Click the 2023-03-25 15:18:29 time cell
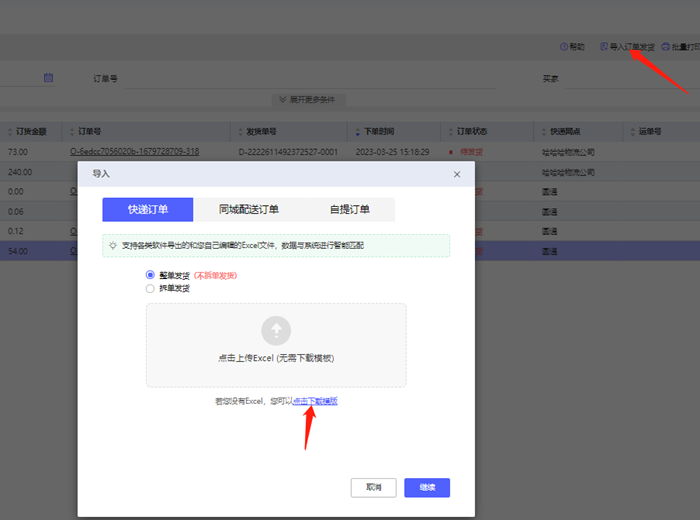Viewport: 700px width, 520px height. tap(392, 152)
